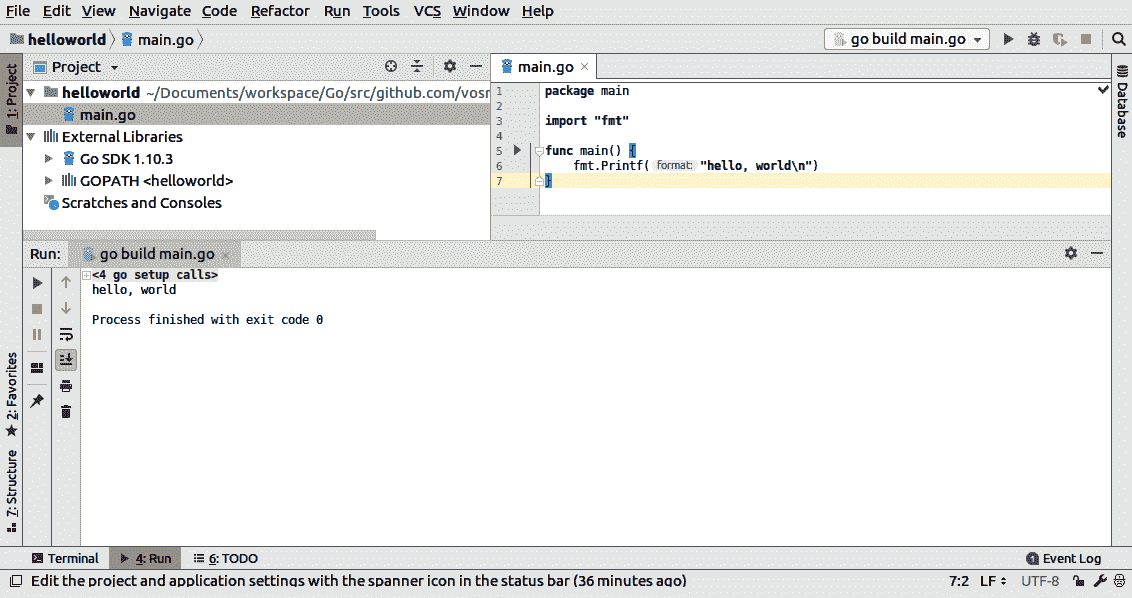This screenshot has width=1132, height=598.
Task: Rerun program from Run panel
Action: pyautogui.click(x=37, y=283)
